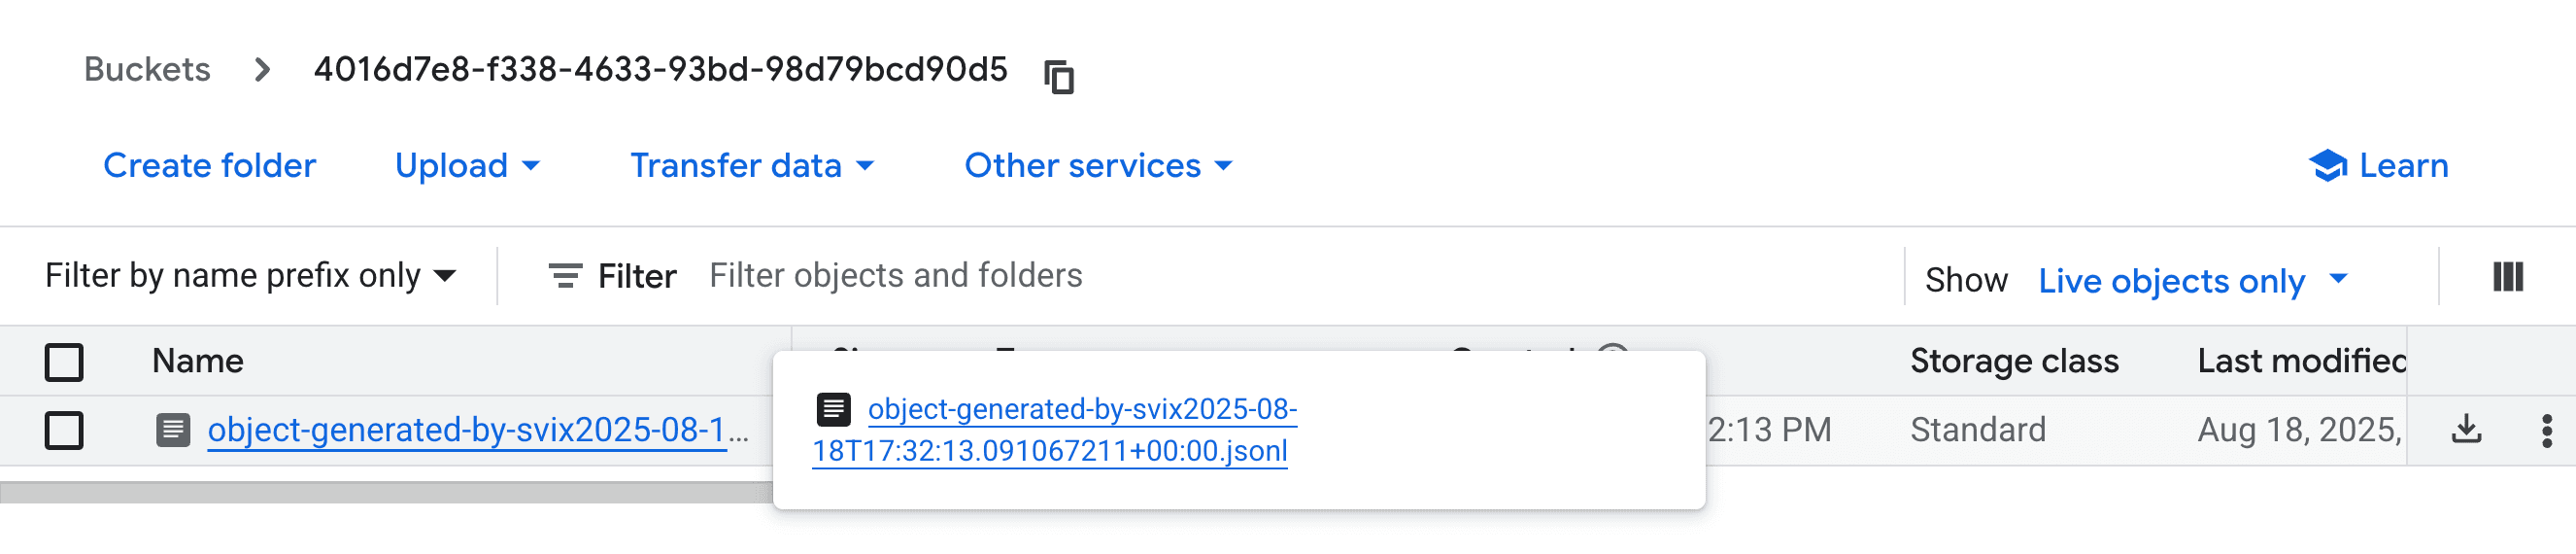2576x554 pixels.
Task: Check the object-generated-by-svix row checkbox
Action: (x=64, y=430)
